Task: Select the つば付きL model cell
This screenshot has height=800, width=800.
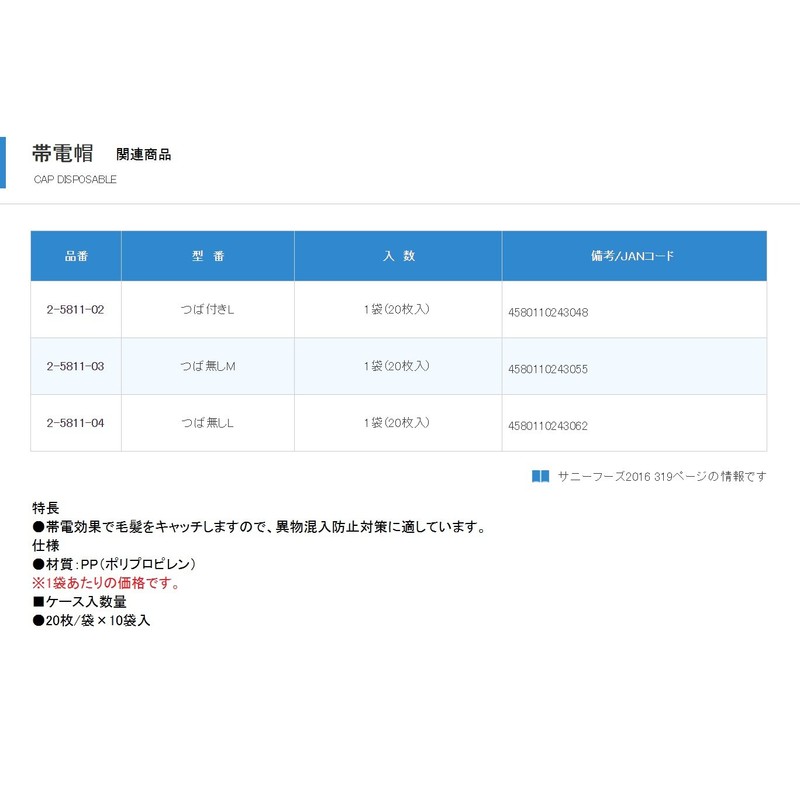Action: pyautogui.click(x=207, y=310)
